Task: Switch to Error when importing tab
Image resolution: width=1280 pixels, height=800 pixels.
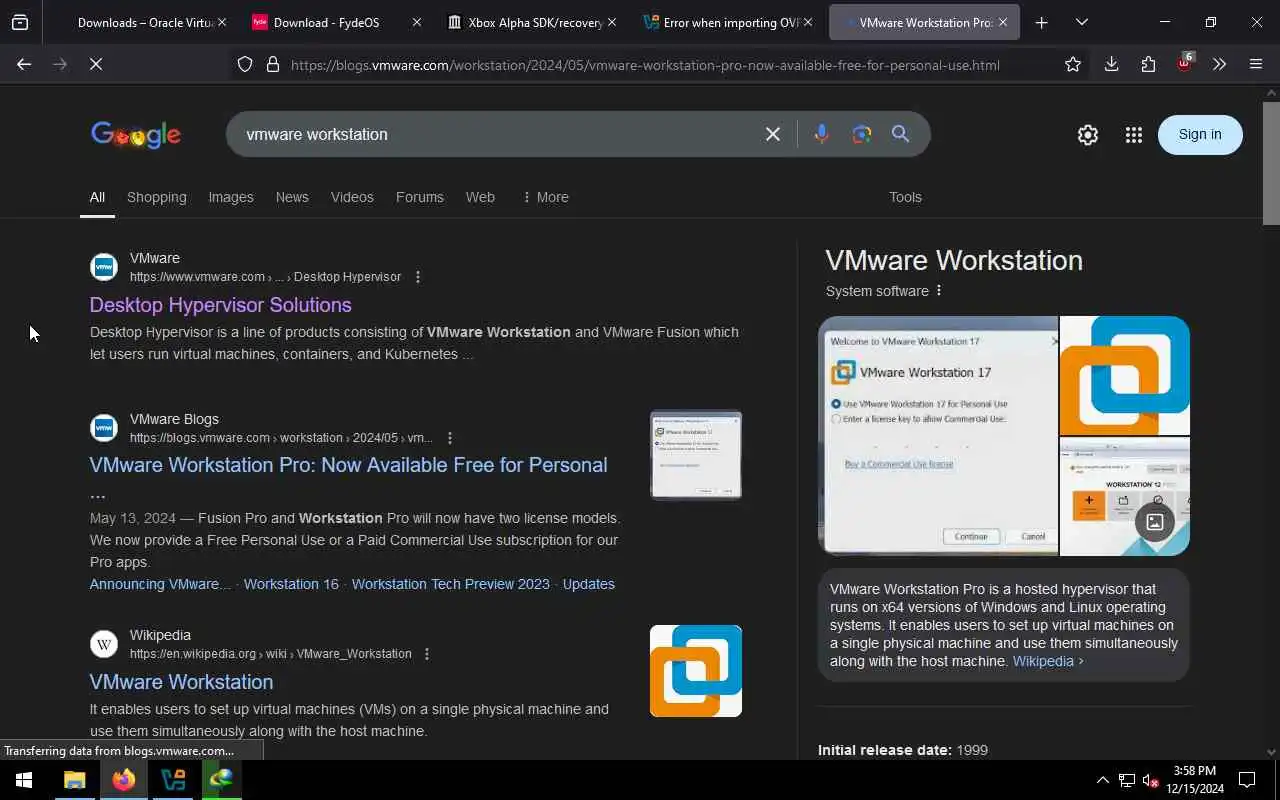Action: tap(728, 22)
